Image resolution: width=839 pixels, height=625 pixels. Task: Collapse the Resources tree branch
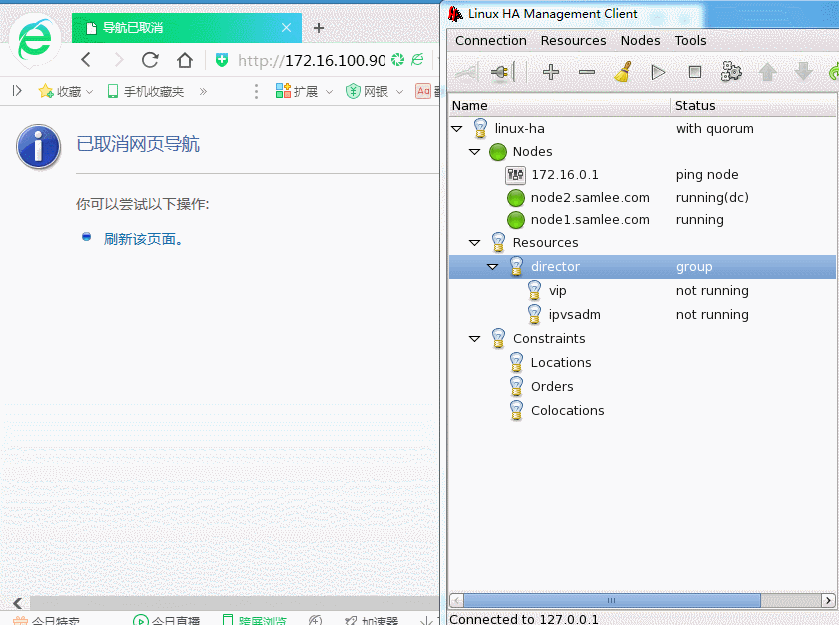475,243
